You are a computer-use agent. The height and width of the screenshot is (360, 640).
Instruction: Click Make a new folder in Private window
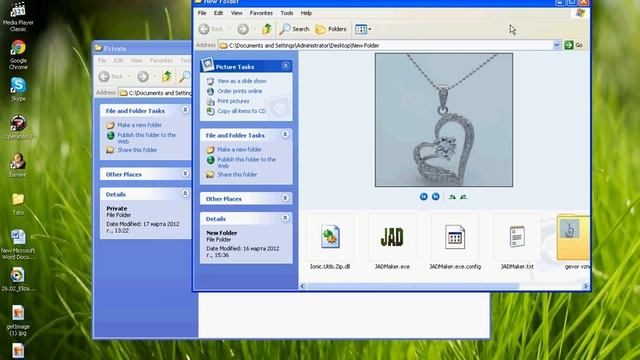point(140,125)
